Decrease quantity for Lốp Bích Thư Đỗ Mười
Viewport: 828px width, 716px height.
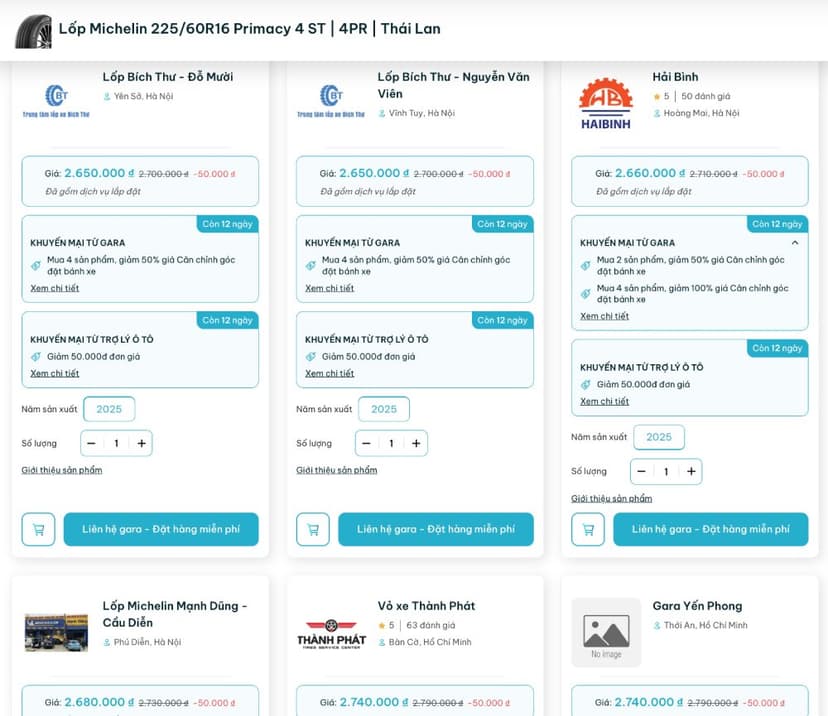[91, 443]
